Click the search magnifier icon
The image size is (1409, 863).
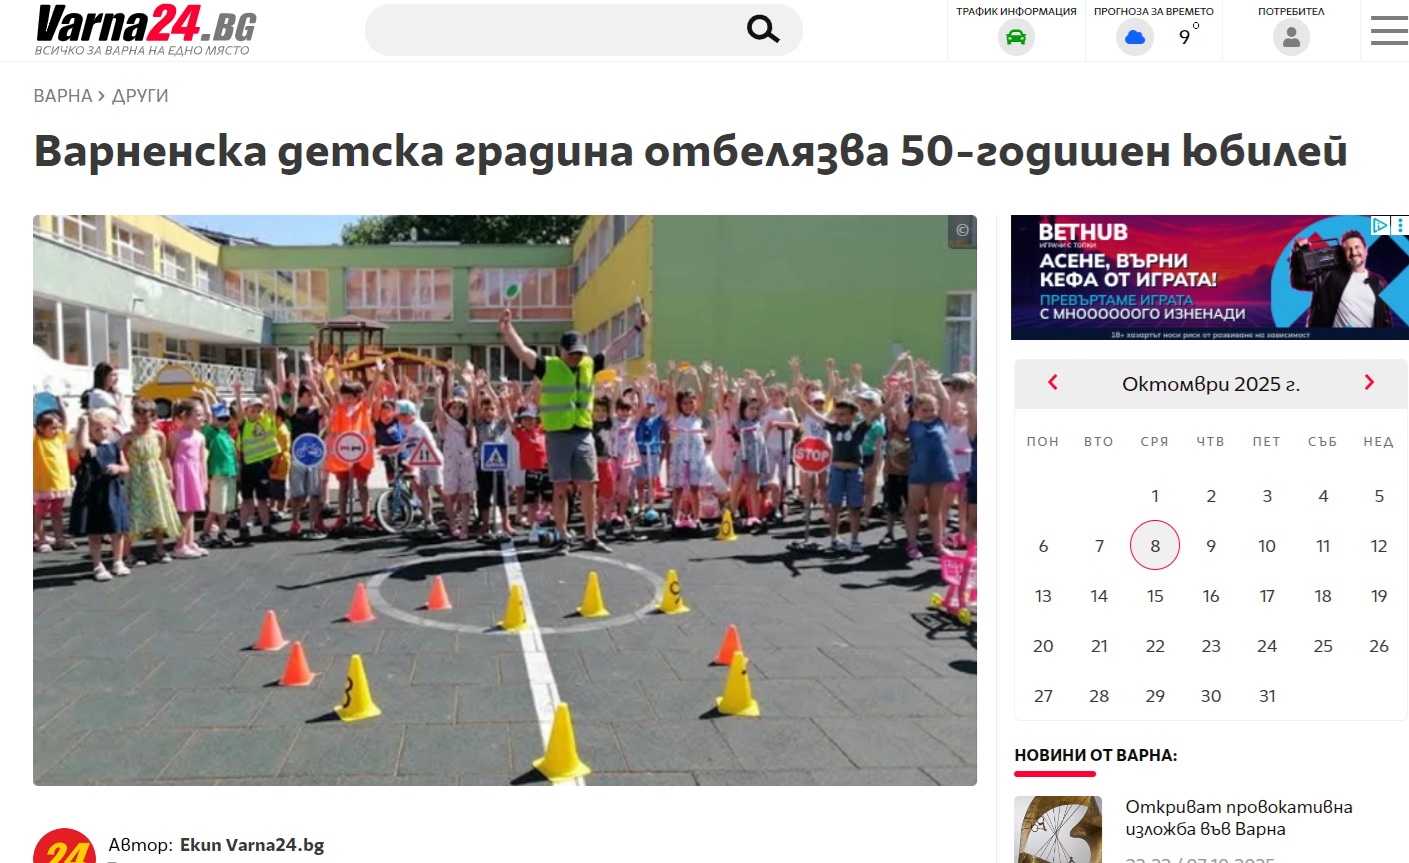762,30
